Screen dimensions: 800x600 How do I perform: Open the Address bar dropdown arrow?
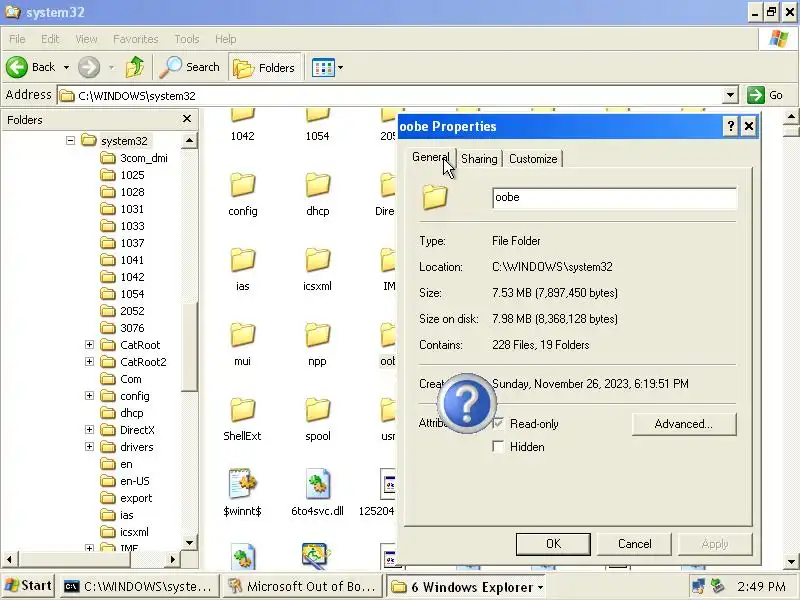pyautogui.click(x=730, y=95)
